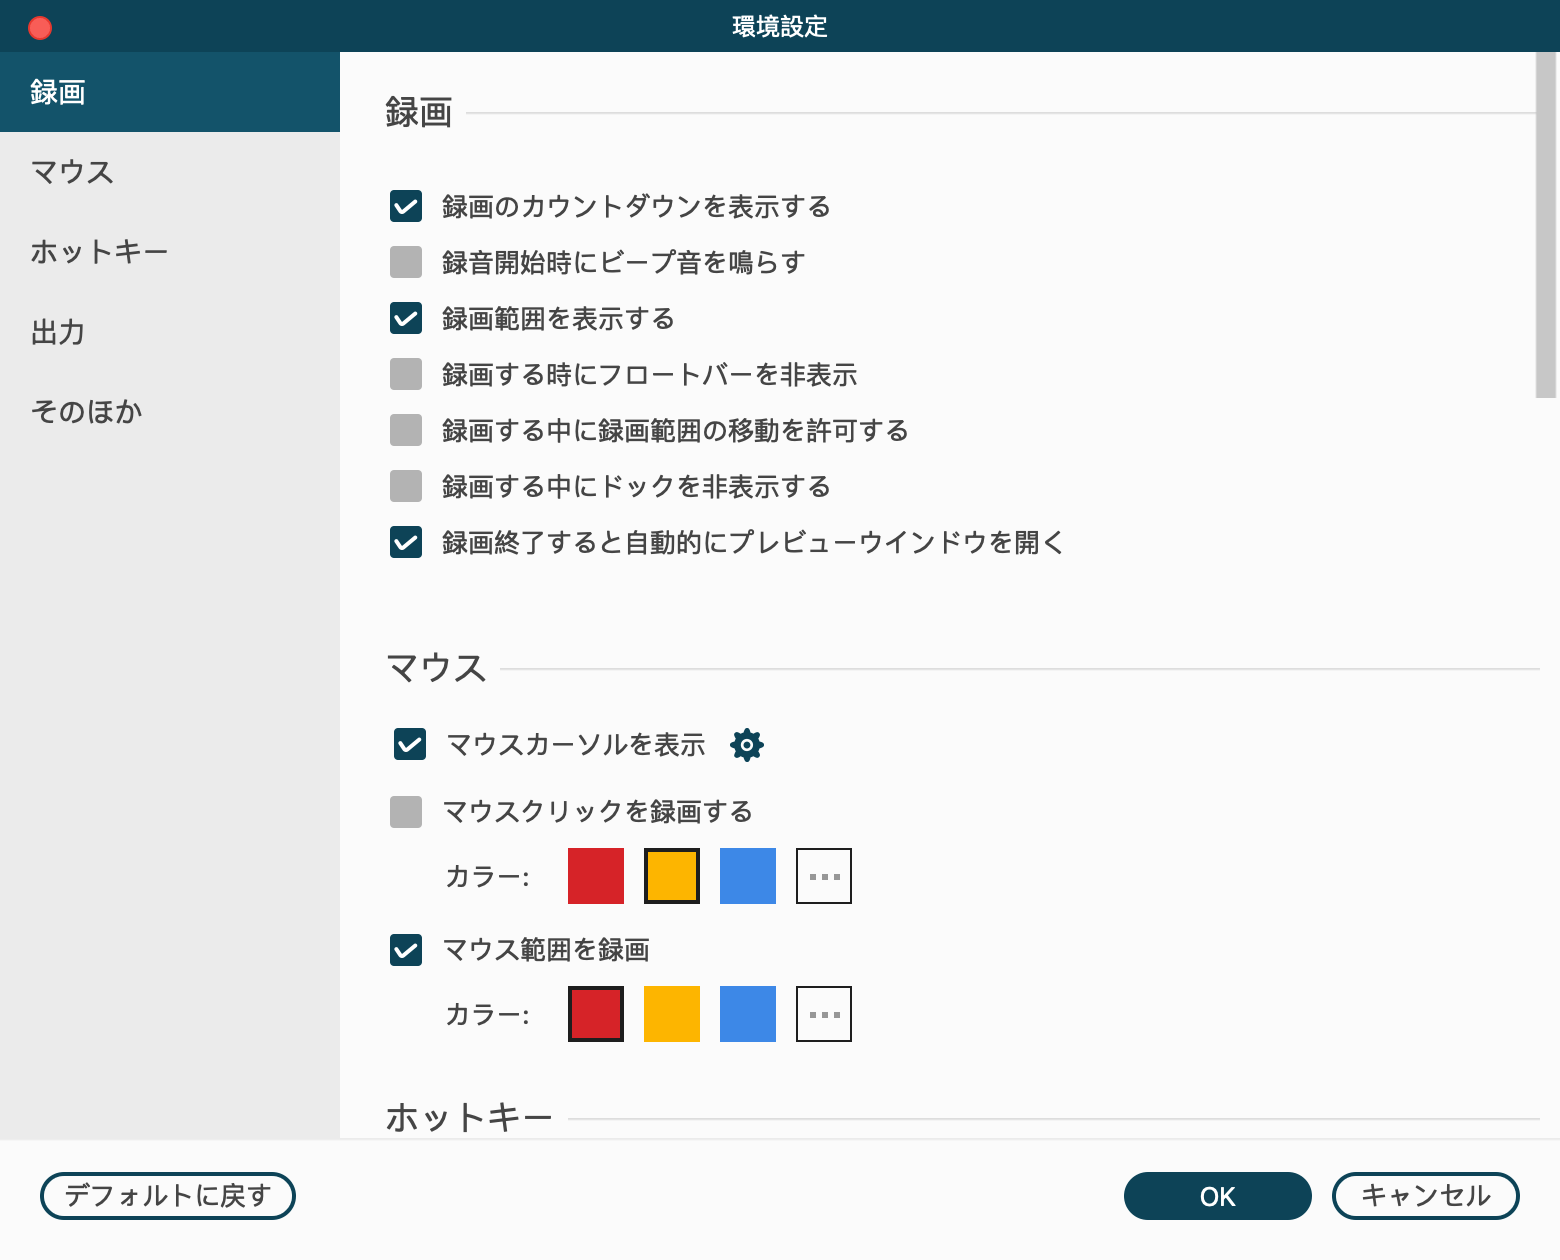
Task: Select そのほか sidebar tab
Action: pos(170,411)
